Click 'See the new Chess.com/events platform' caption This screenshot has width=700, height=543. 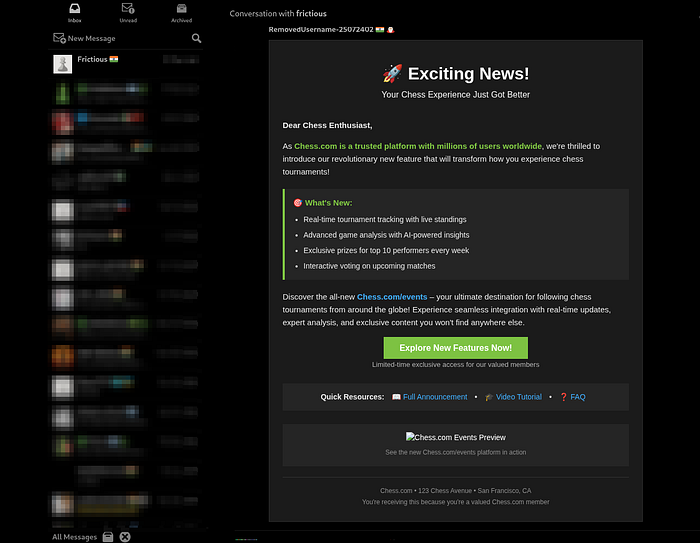(455, 452)
